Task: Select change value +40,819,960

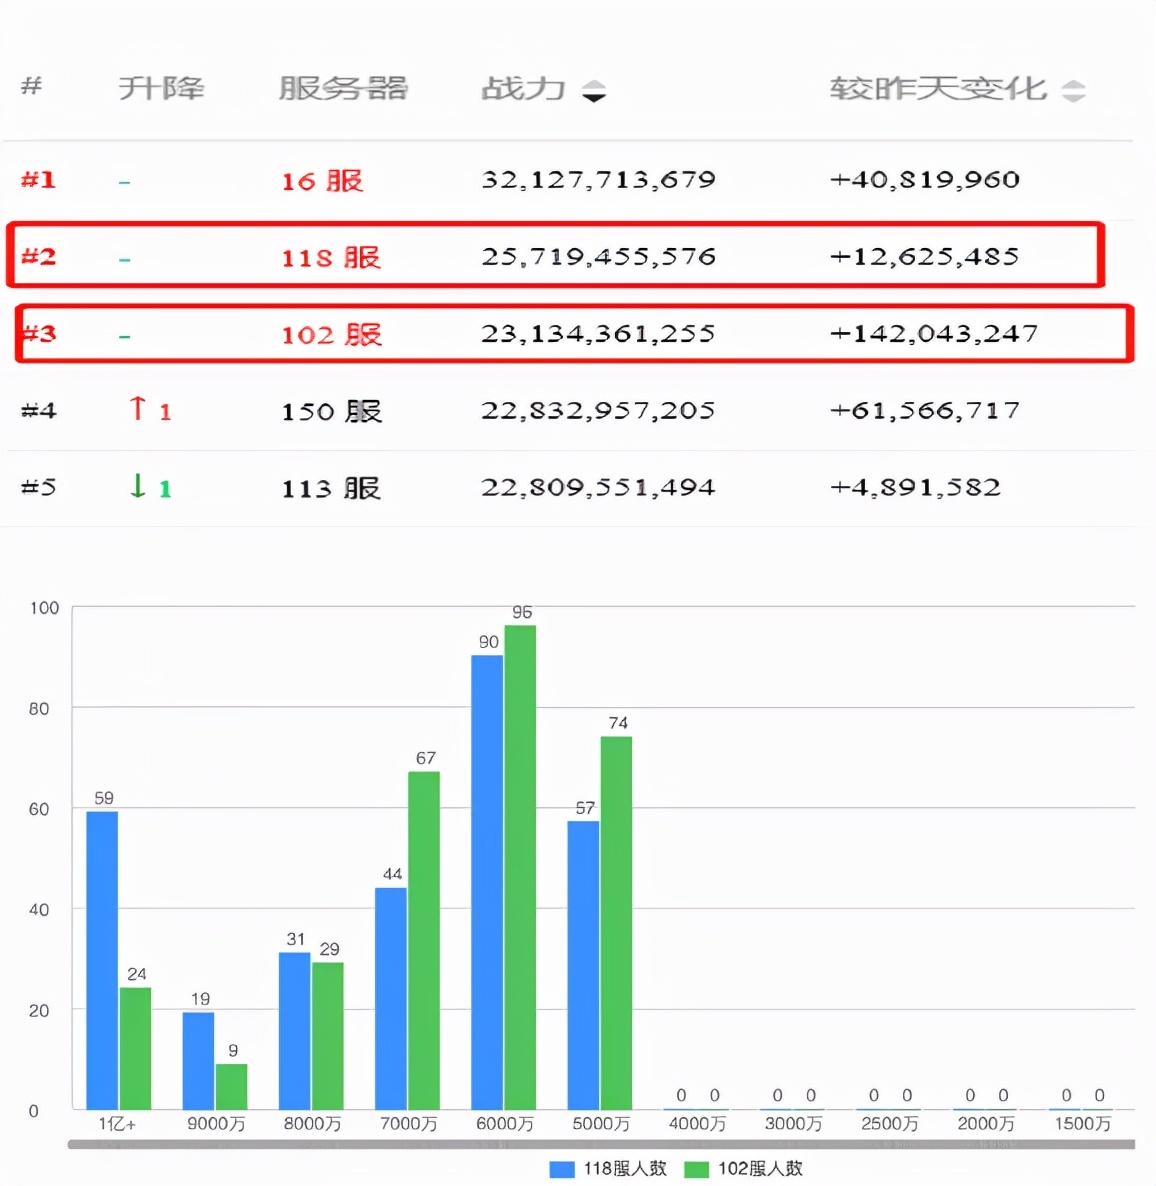Action: coord(924,180)
